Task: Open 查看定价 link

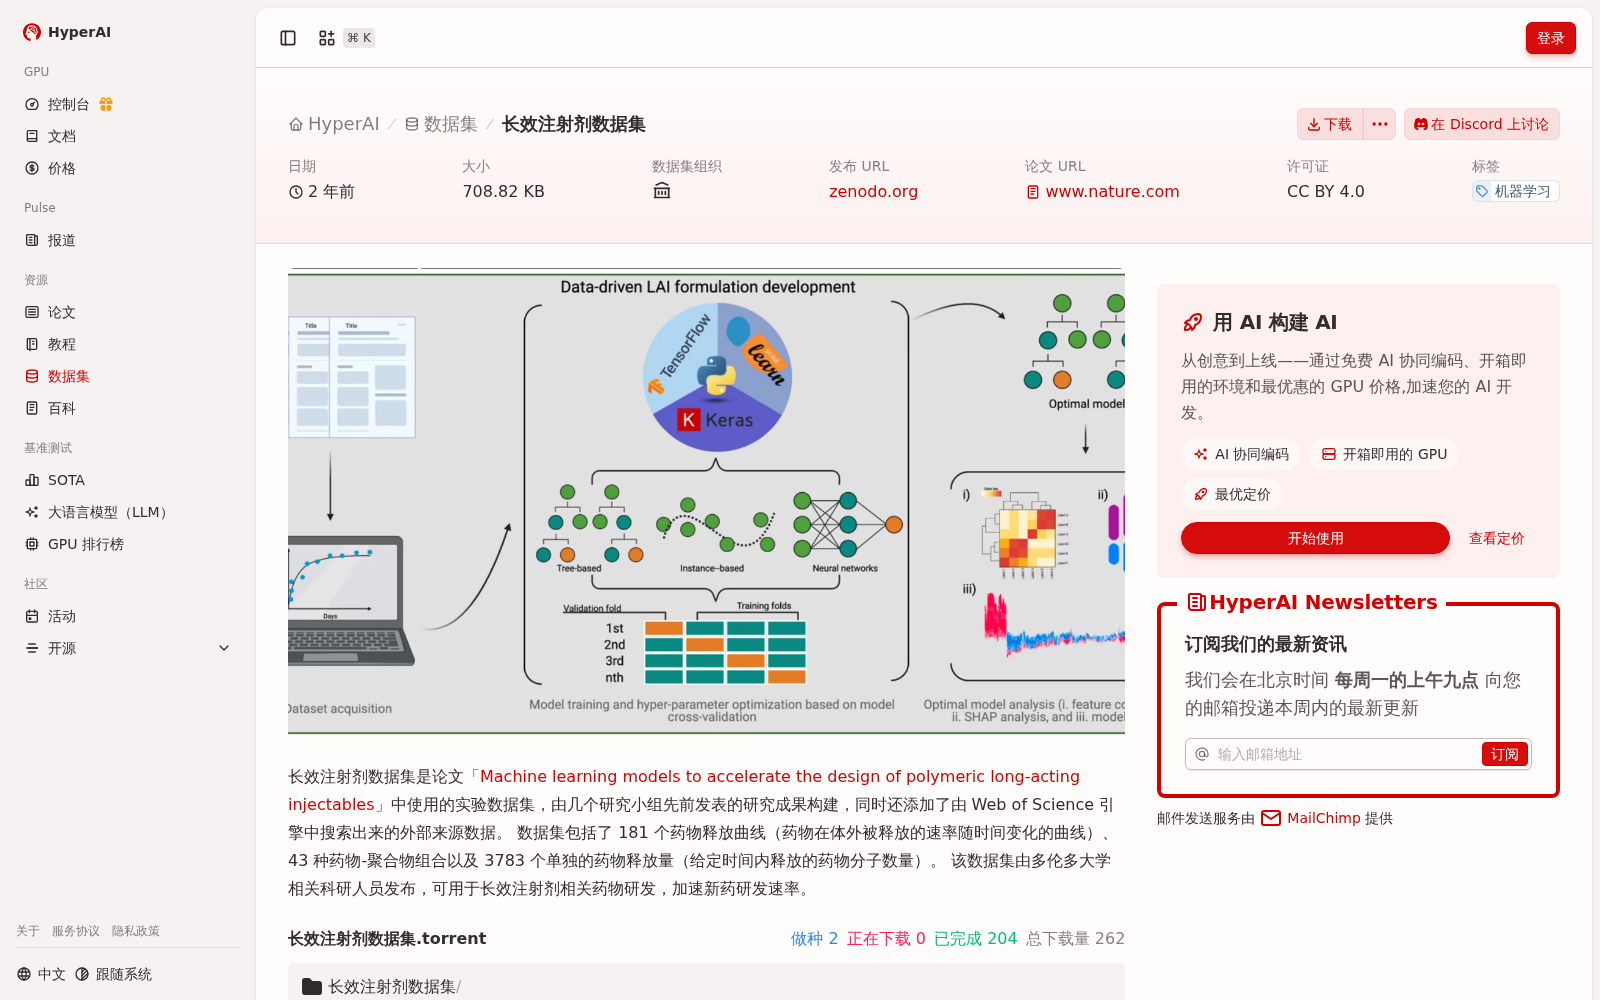Action: click(1496, 538)
